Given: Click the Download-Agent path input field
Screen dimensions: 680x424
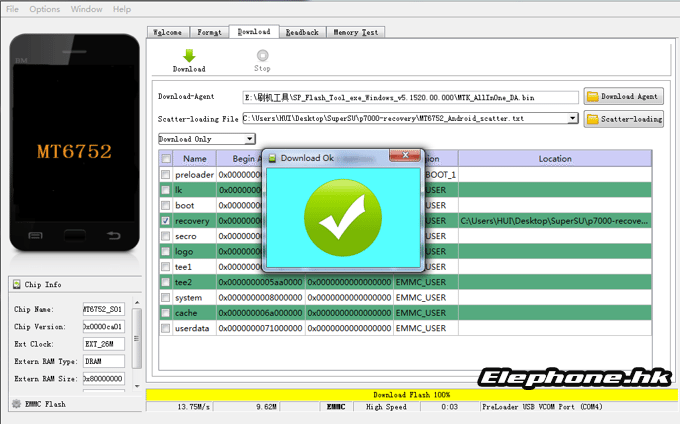Looking at the screenshot, I should pos(410,97).
